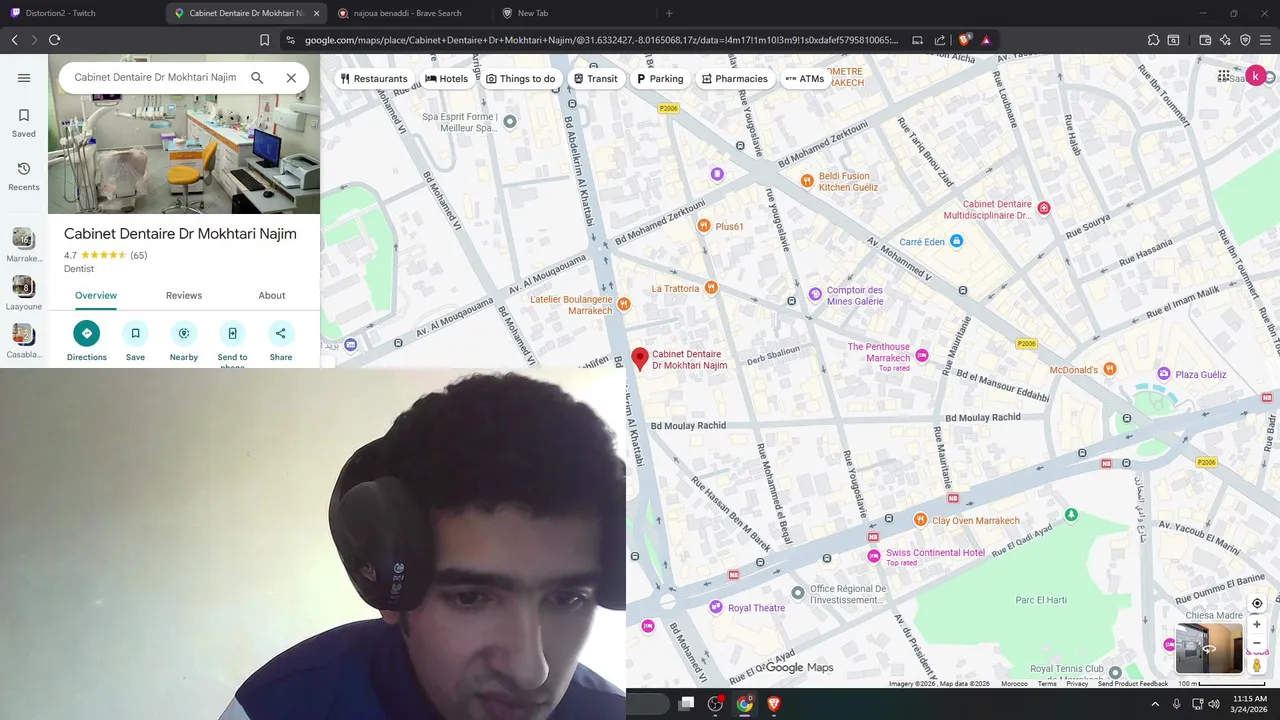Open the Google account avatar K
Viewport: 1280px width, 720px height.
click(x=1256, y=76)
